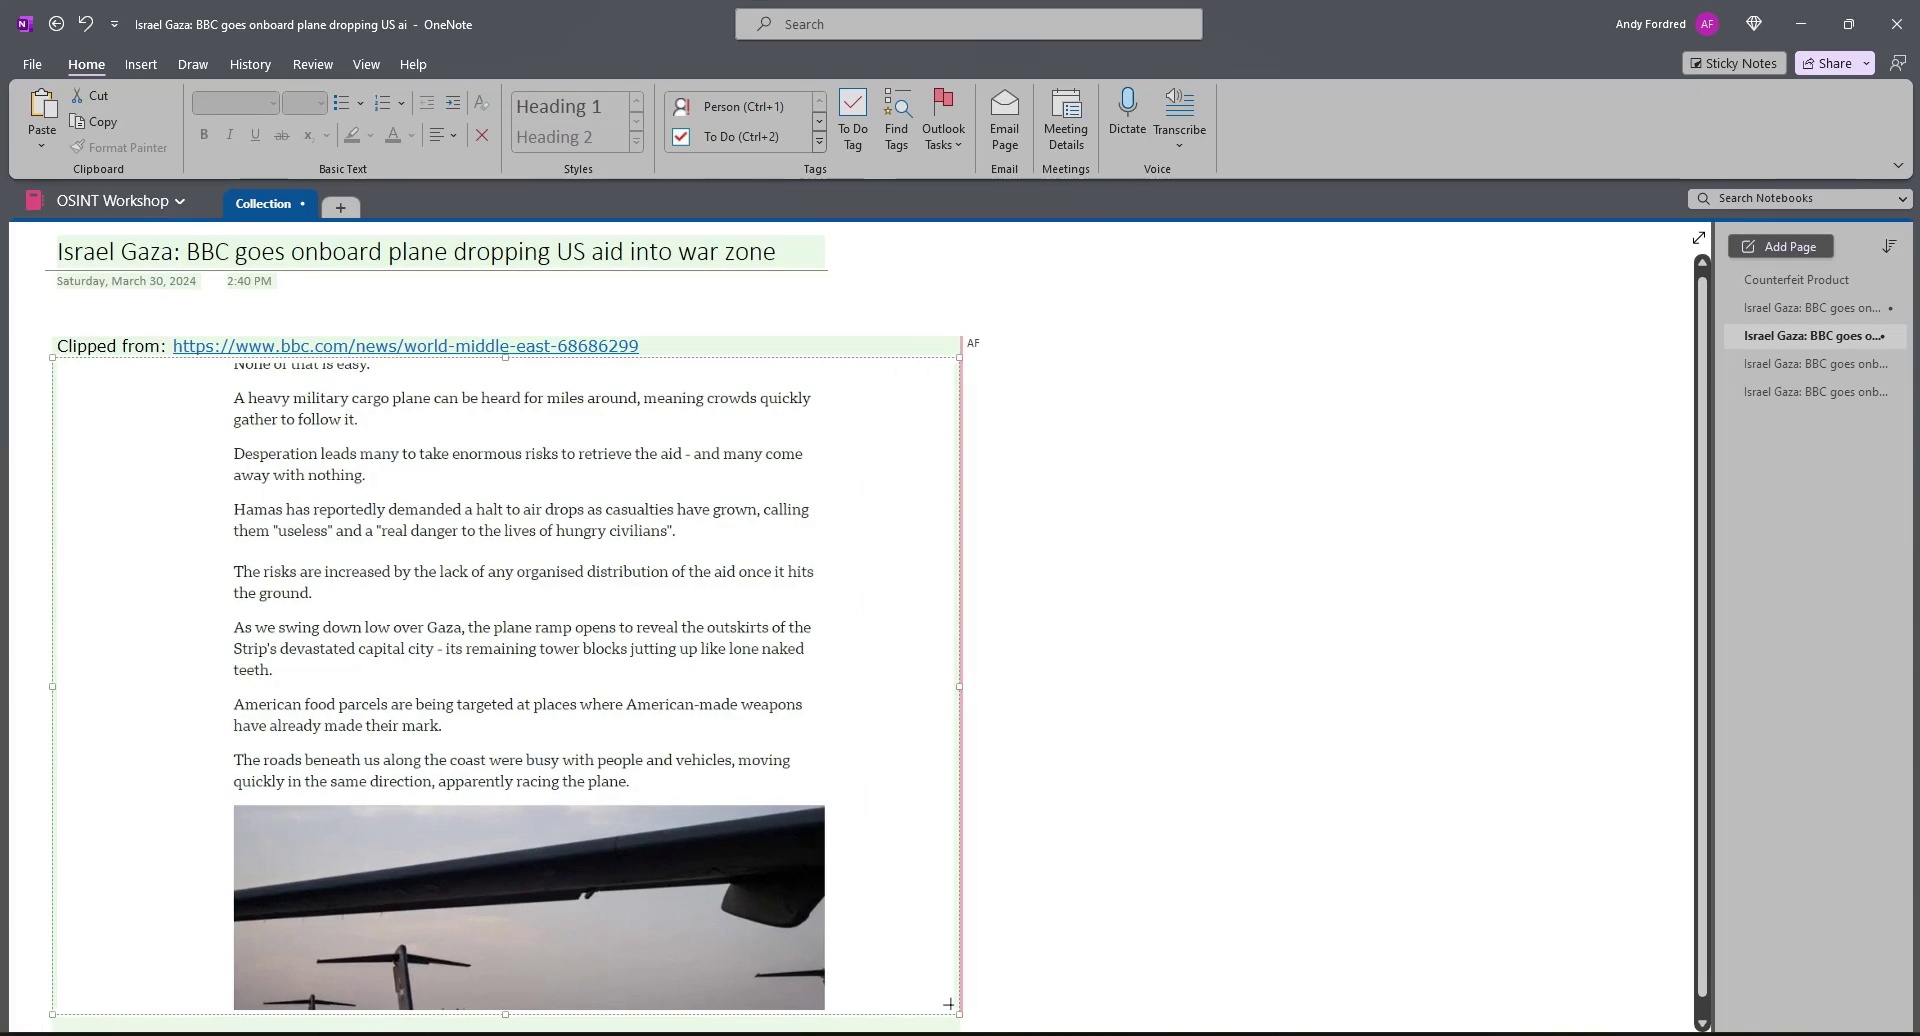Click the Back navigation arrow icon

tap(56, 24)
